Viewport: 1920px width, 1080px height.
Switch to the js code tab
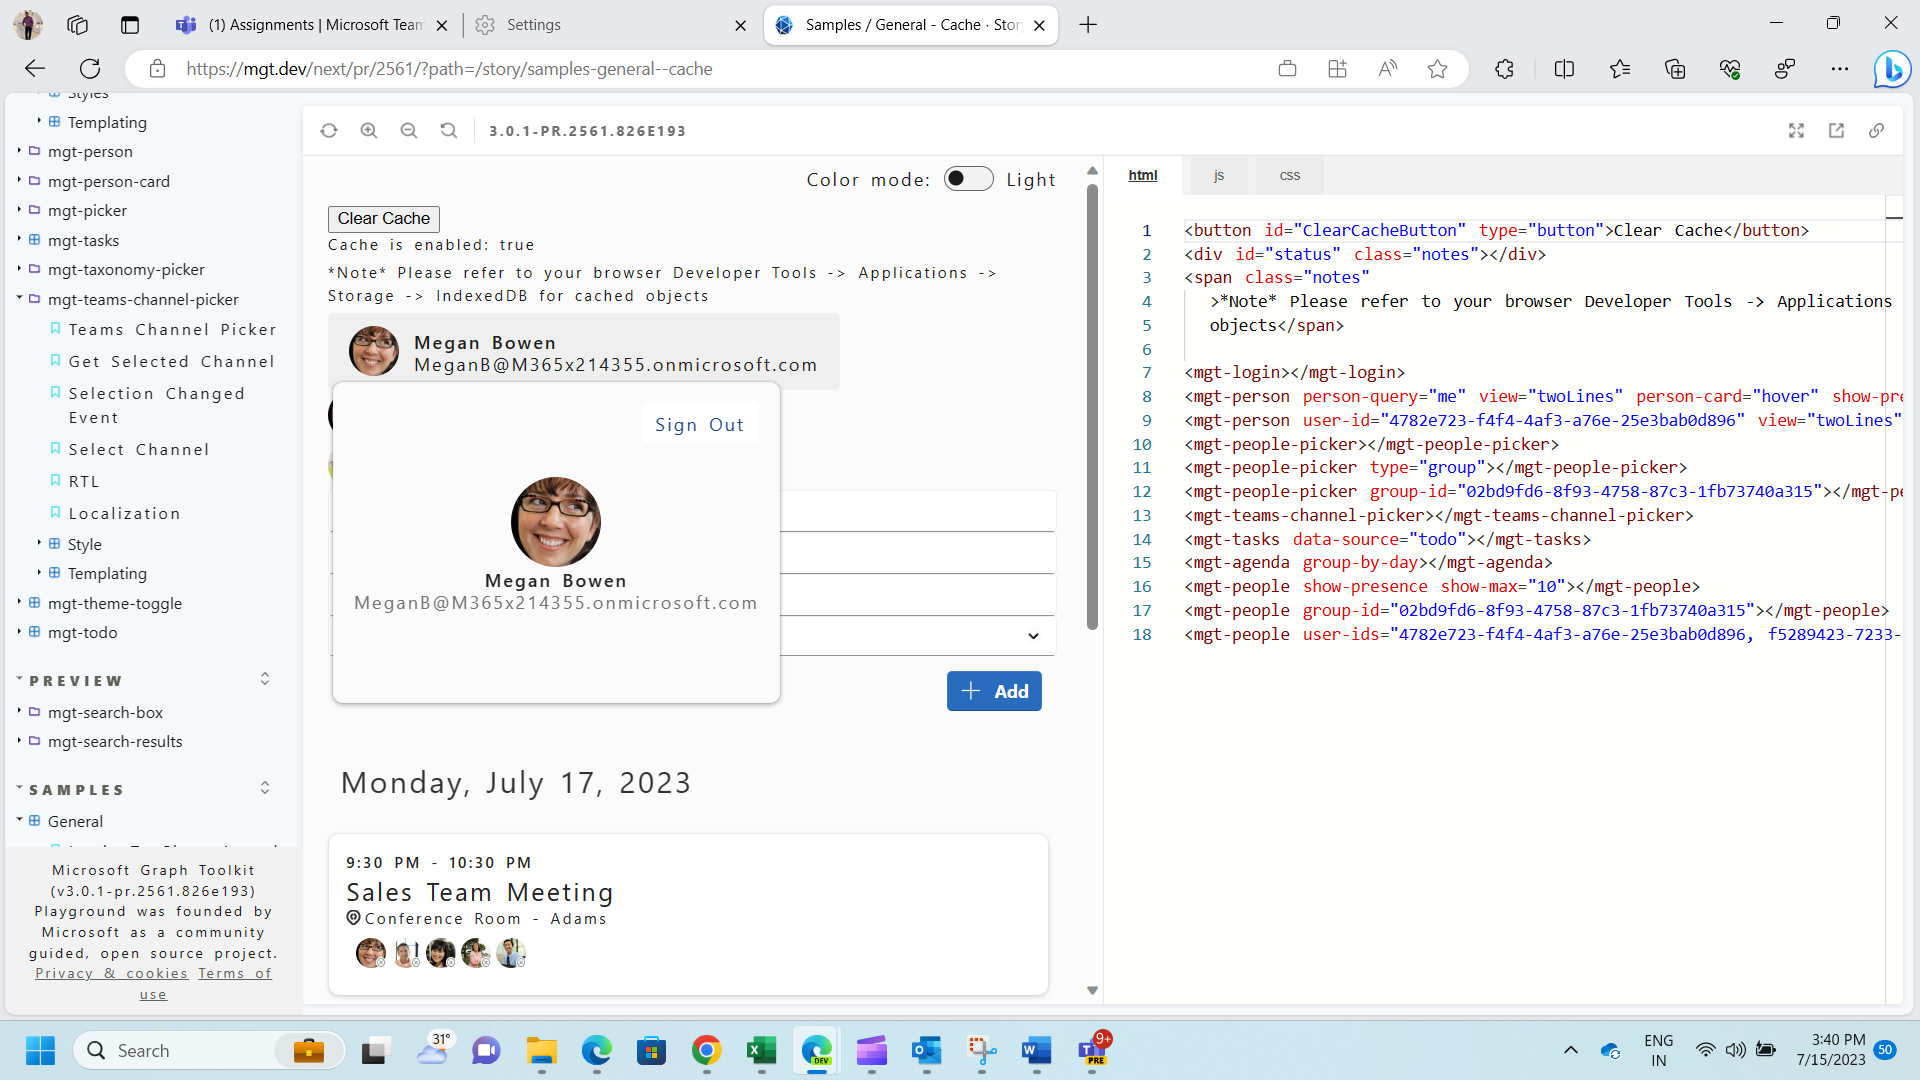tap(1218, 175)
